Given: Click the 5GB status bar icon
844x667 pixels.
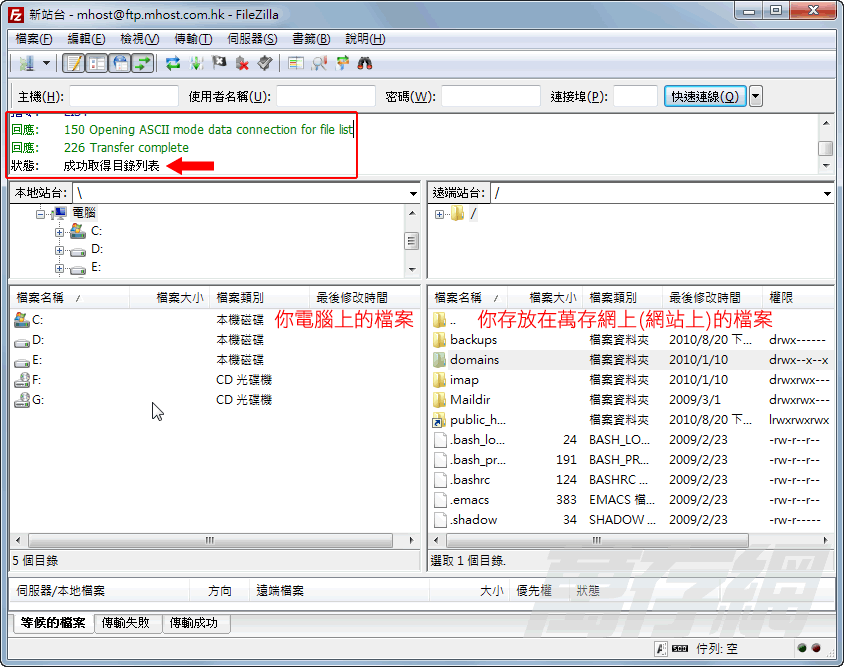Looking at the screenshot, I should (680, 649).
